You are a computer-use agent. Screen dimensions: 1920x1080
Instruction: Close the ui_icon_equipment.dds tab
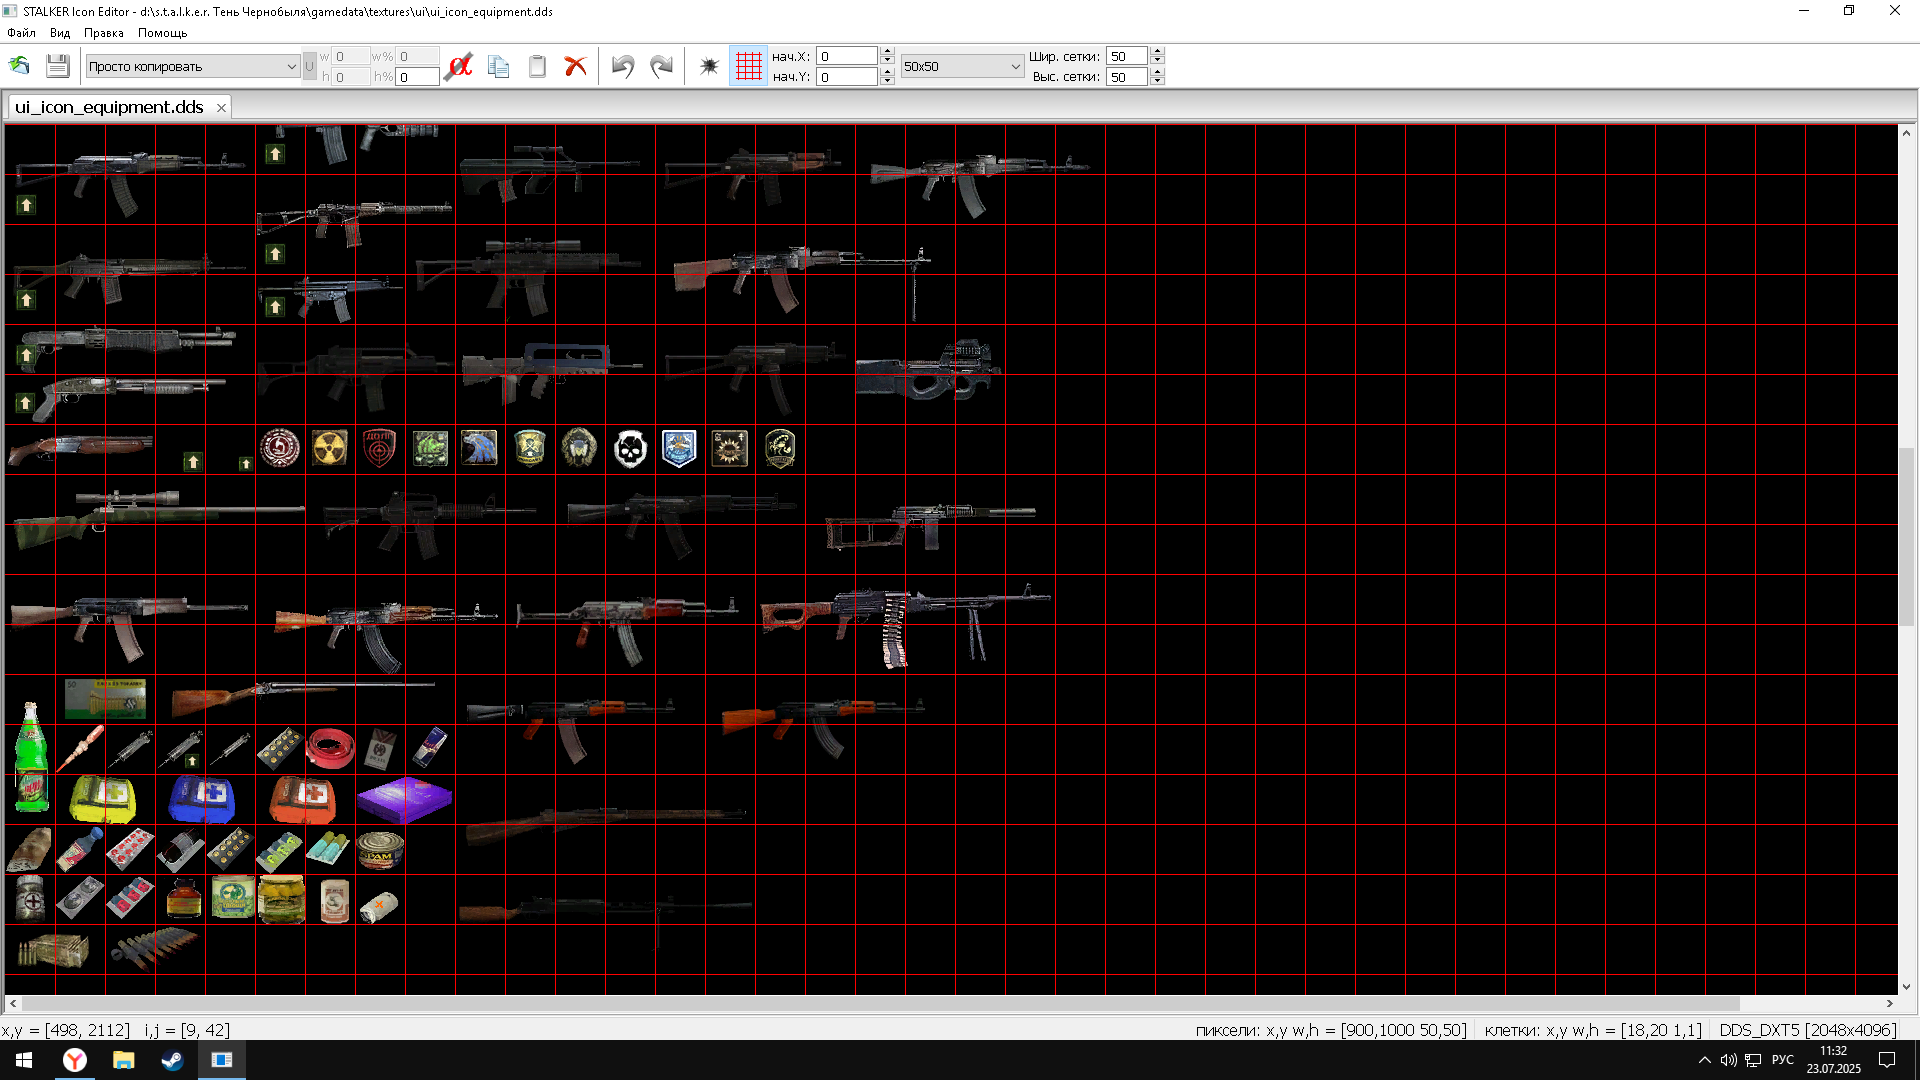[221, 108]
